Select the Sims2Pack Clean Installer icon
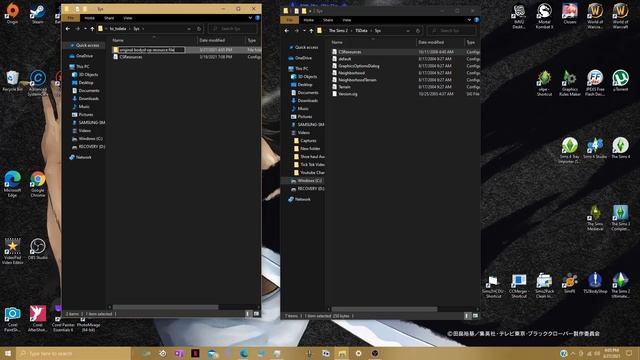 coord(544,286)
